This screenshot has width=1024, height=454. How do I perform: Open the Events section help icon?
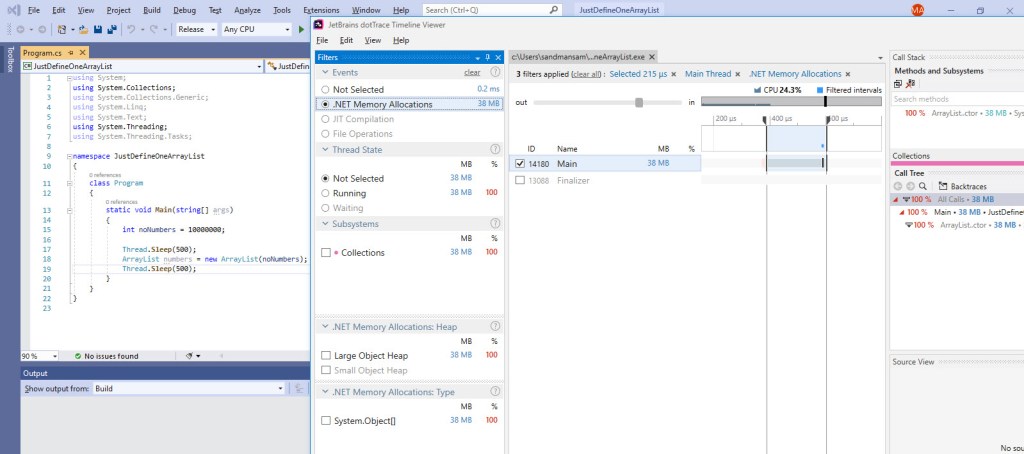496,73
